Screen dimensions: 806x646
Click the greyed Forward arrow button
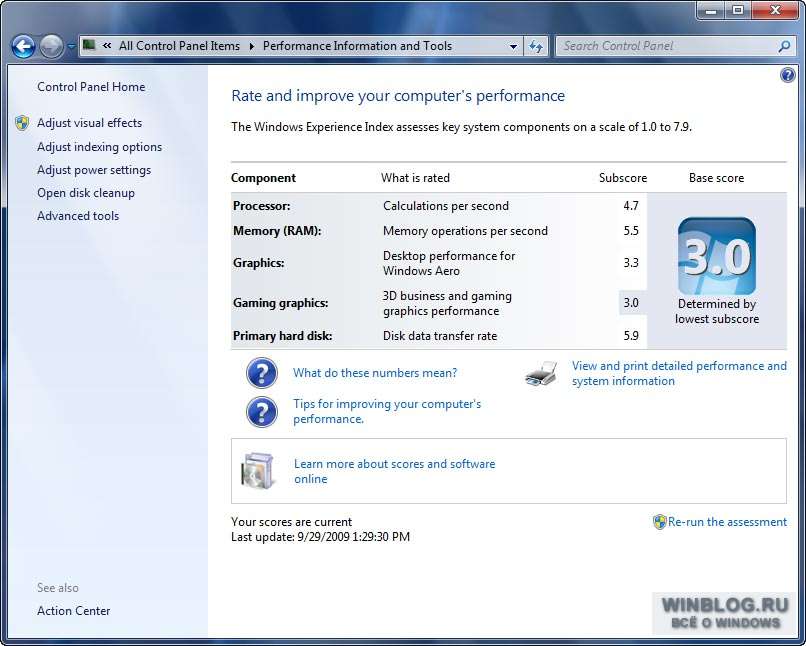click(x=51, y=47)
